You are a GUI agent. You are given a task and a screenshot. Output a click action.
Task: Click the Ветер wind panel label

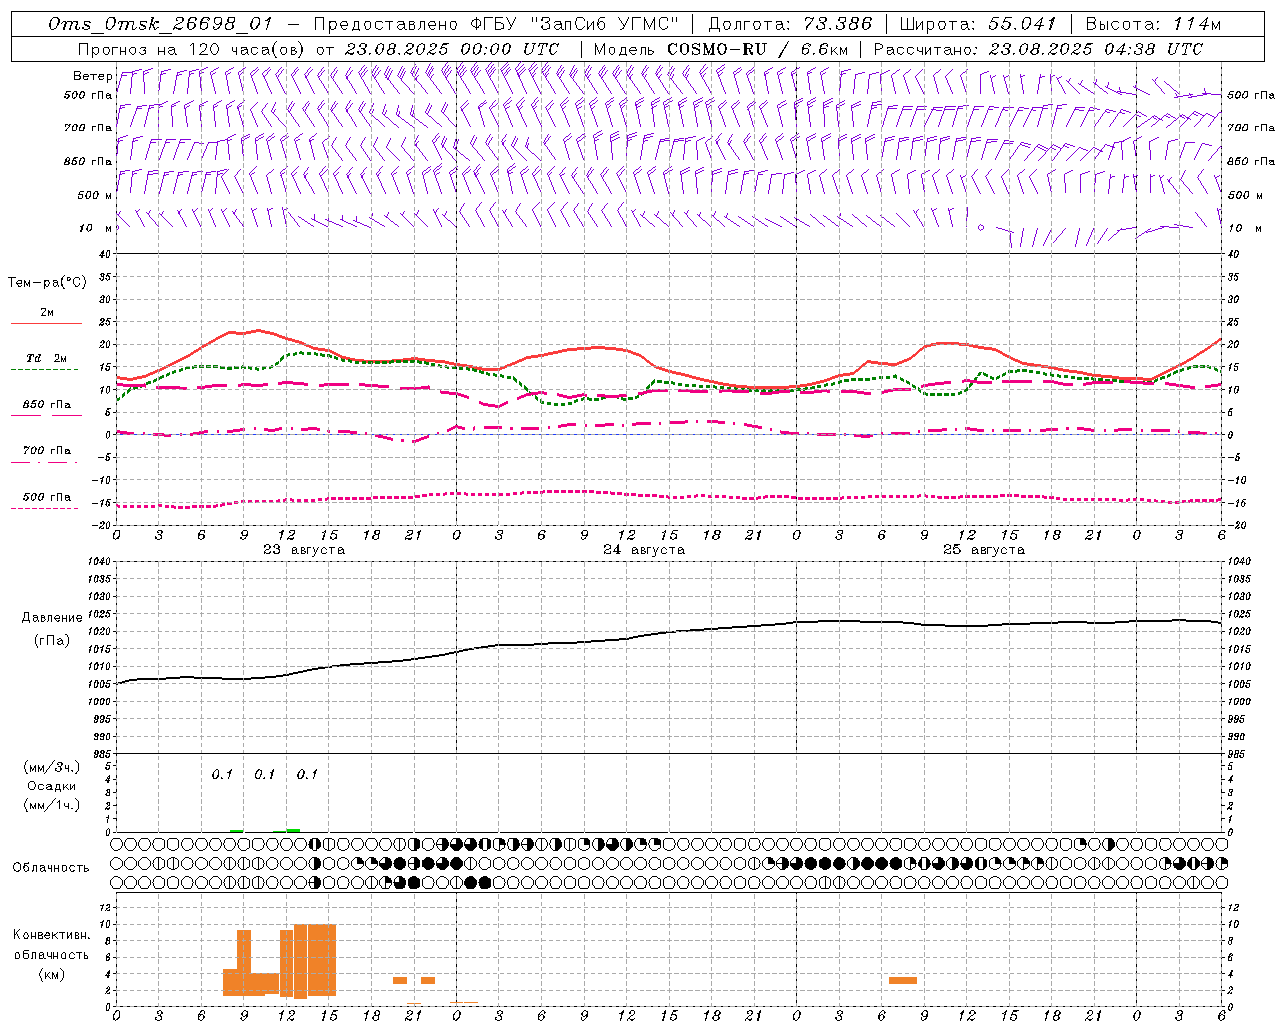click(92, 76)
